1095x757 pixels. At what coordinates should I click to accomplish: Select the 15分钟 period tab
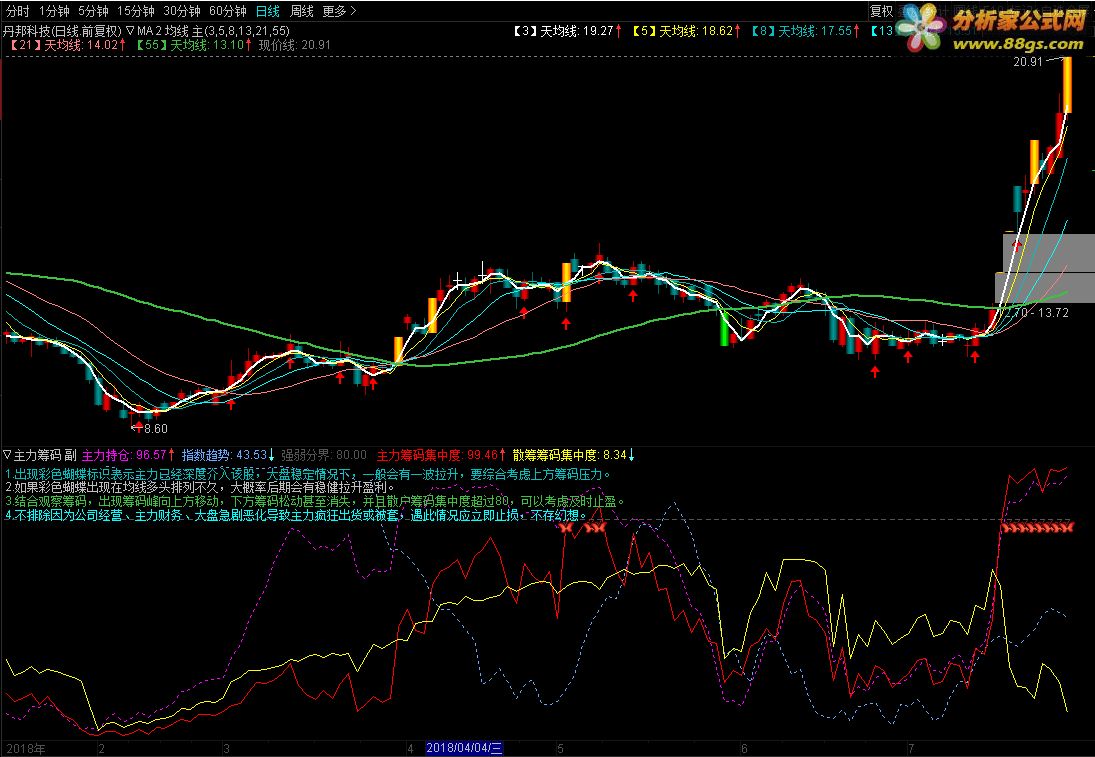tap(135, 11)
